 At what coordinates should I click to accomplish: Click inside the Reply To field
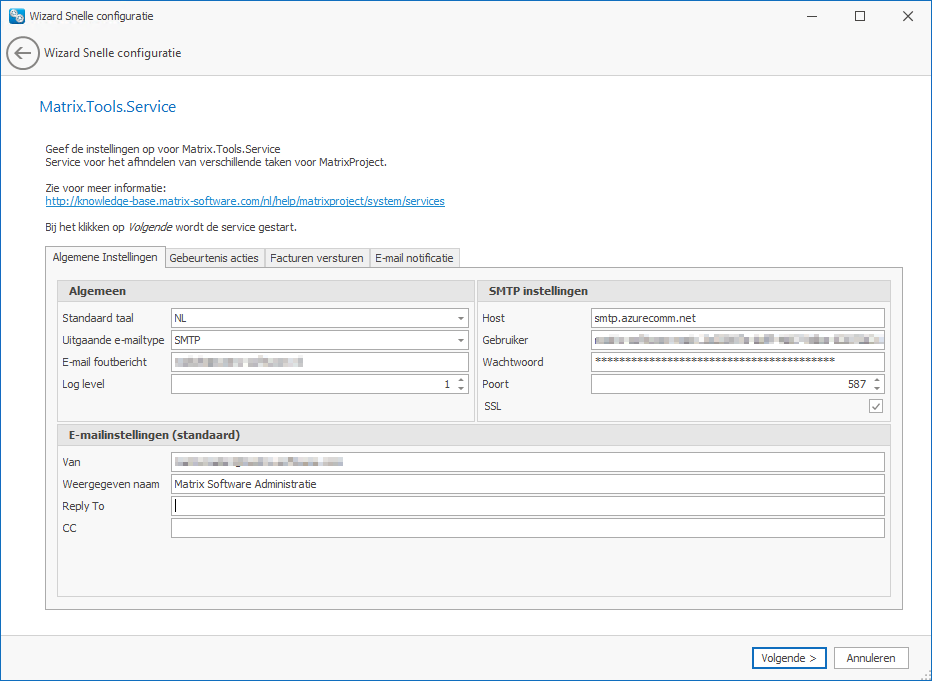528,506
